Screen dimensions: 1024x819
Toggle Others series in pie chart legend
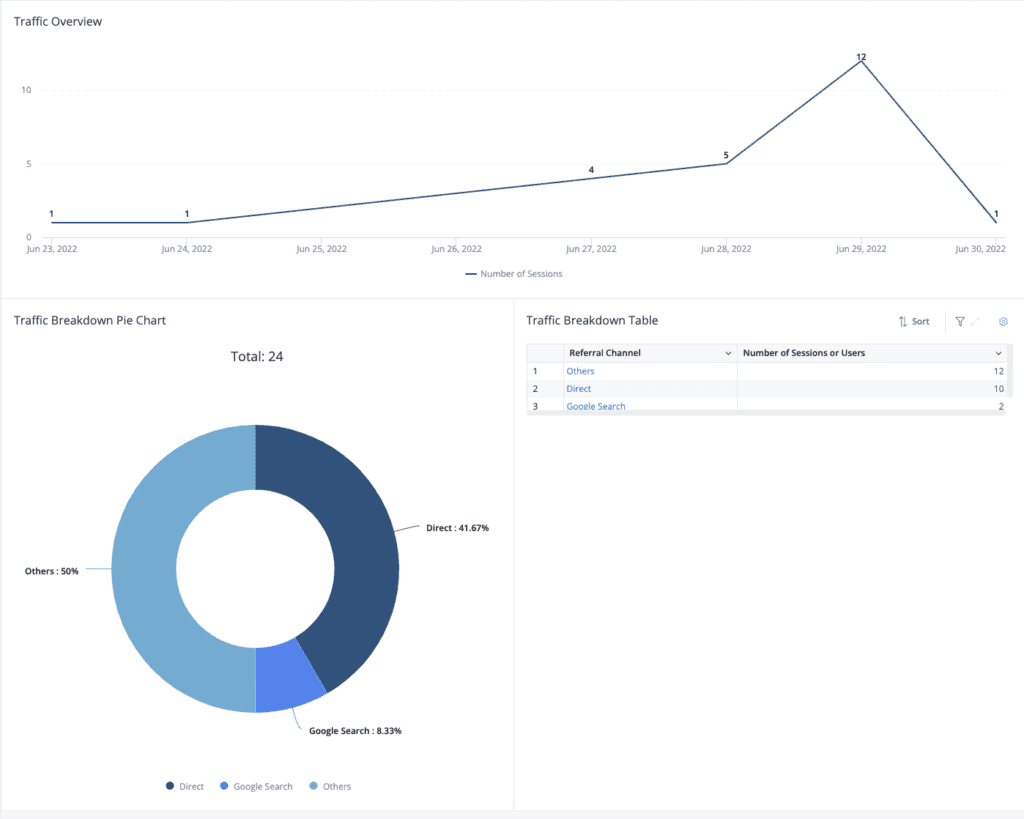click(330, 786)
